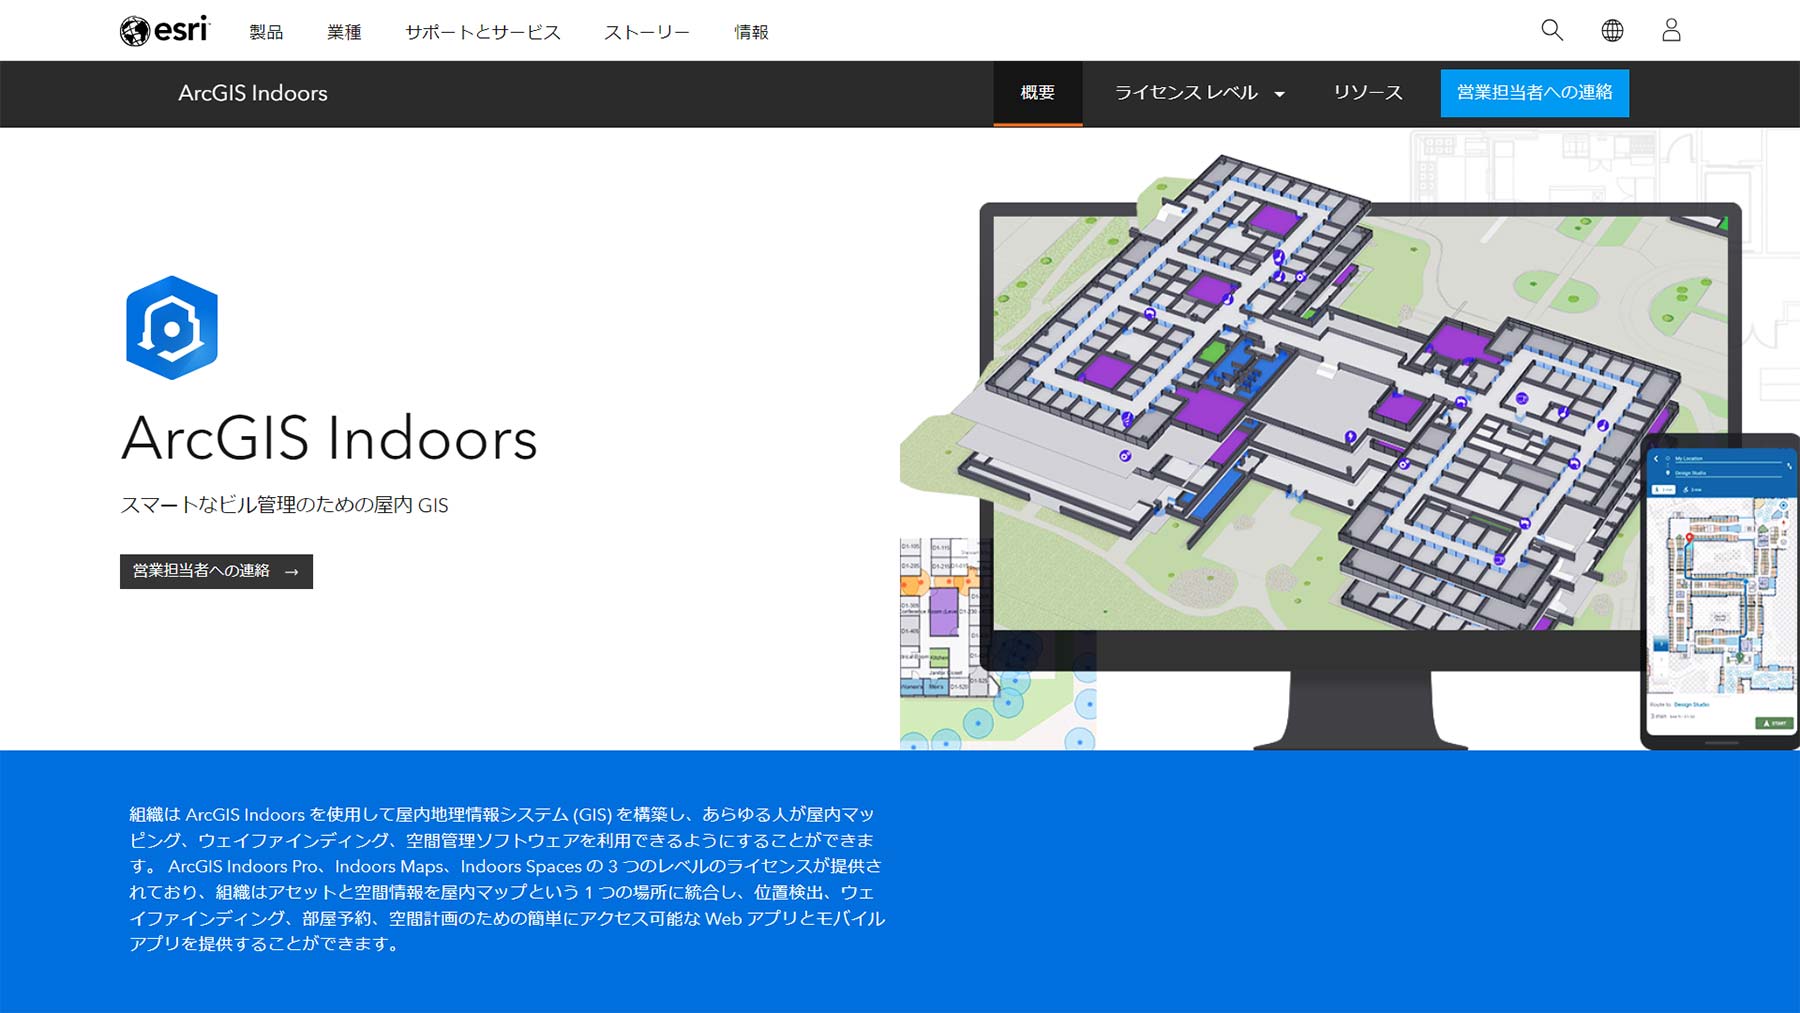The width and height of the screenshot is (1800, 1013).
Task: Expand the ライセンス レベル dropdown
Action: (1199, 93)
